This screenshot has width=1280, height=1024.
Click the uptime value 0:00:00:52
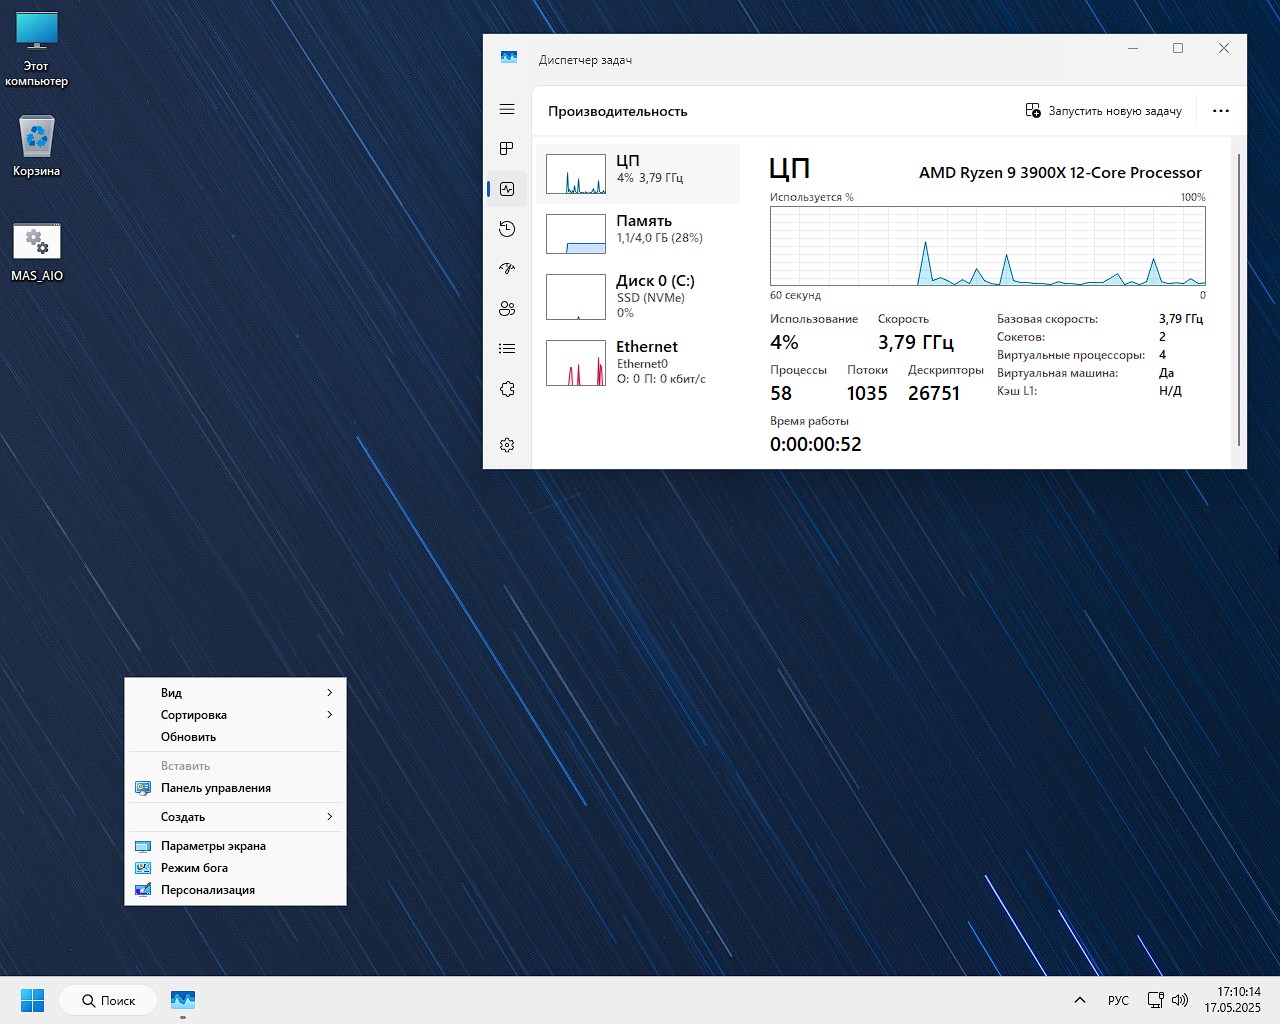816,445
